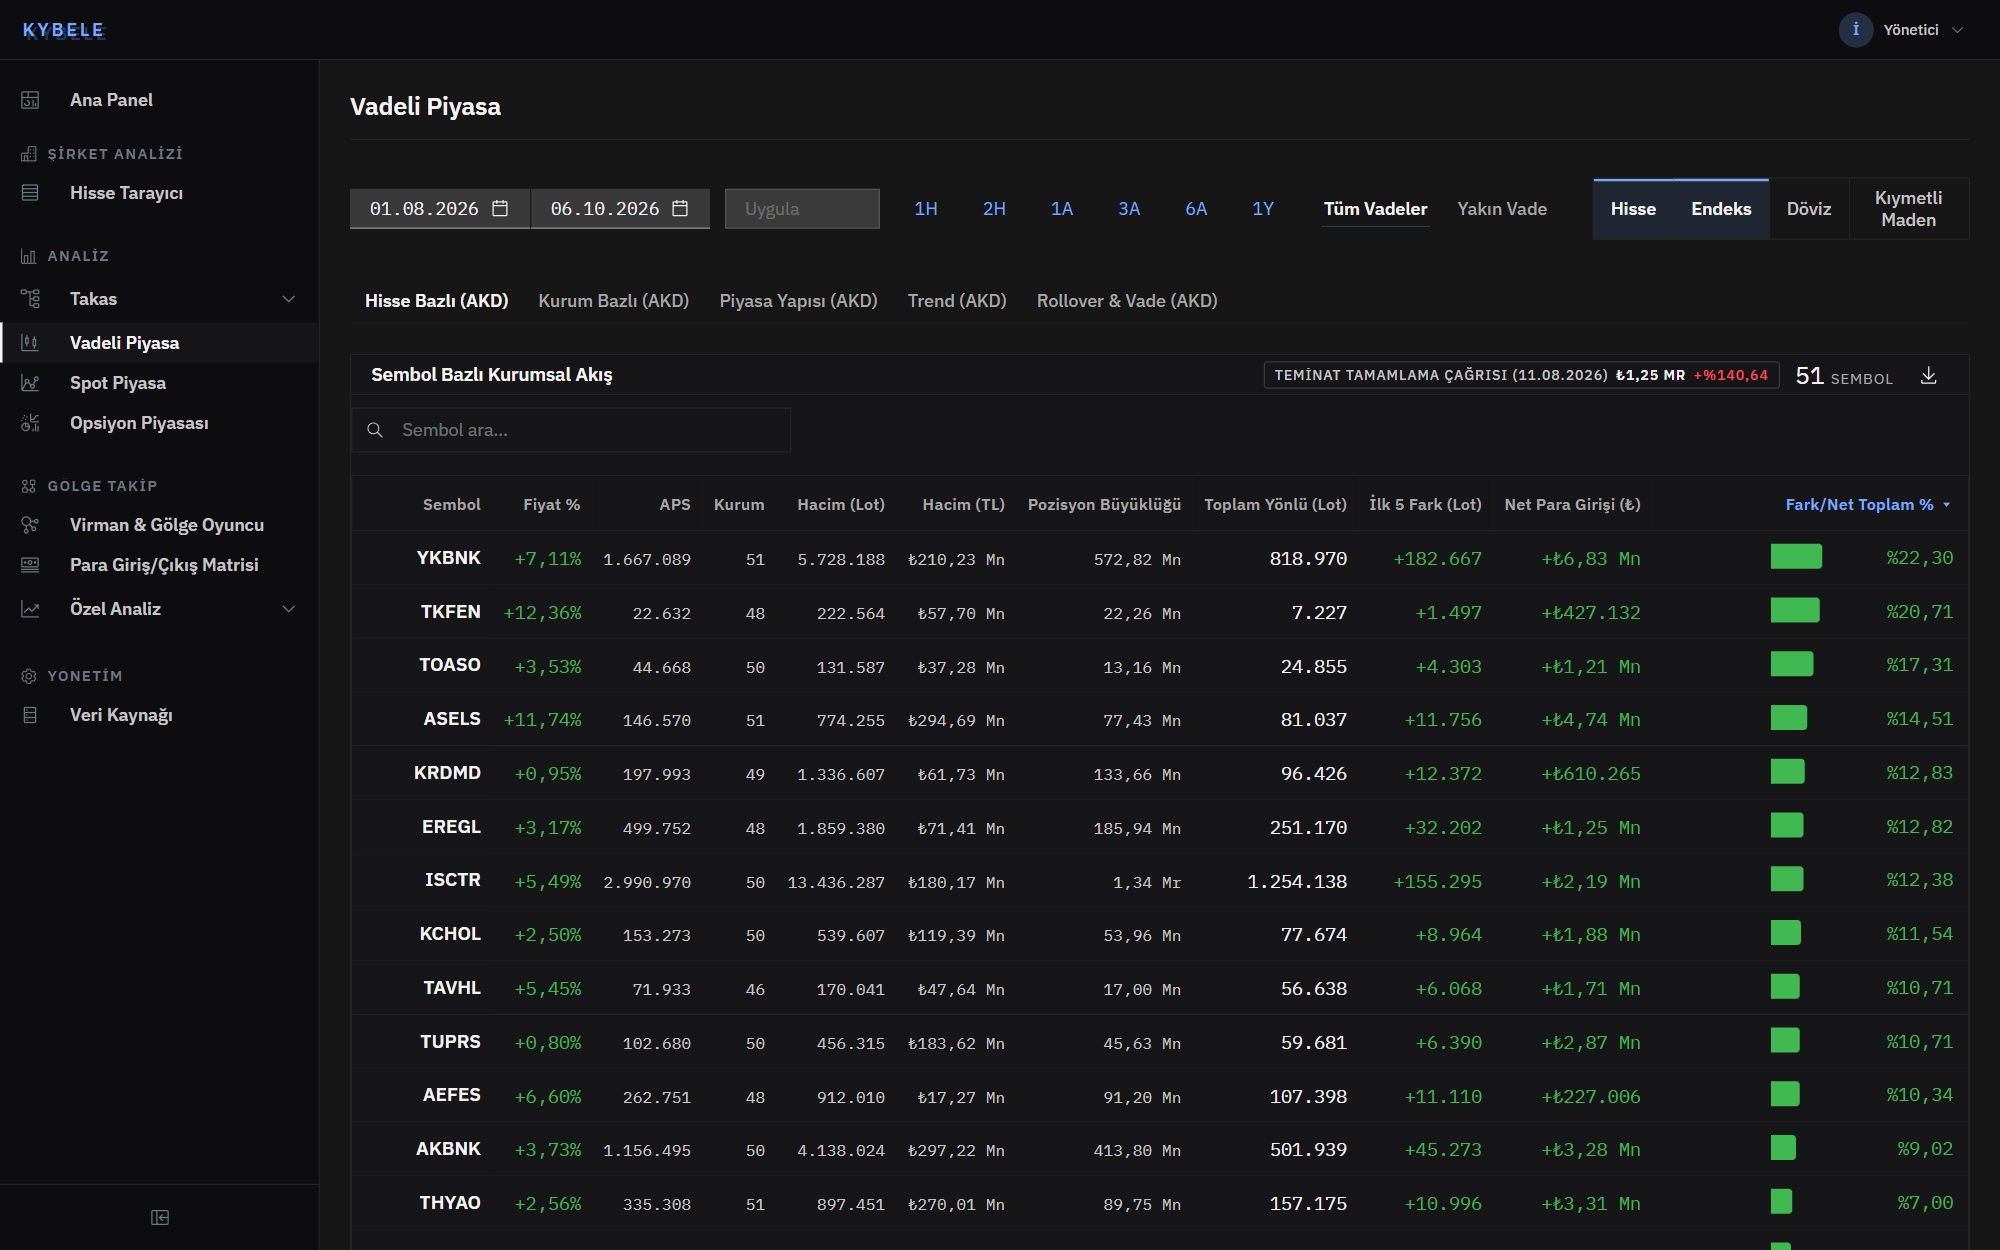
Task: Toggle the Kıymetli Maden filter
Action: tap(1908, 209)
